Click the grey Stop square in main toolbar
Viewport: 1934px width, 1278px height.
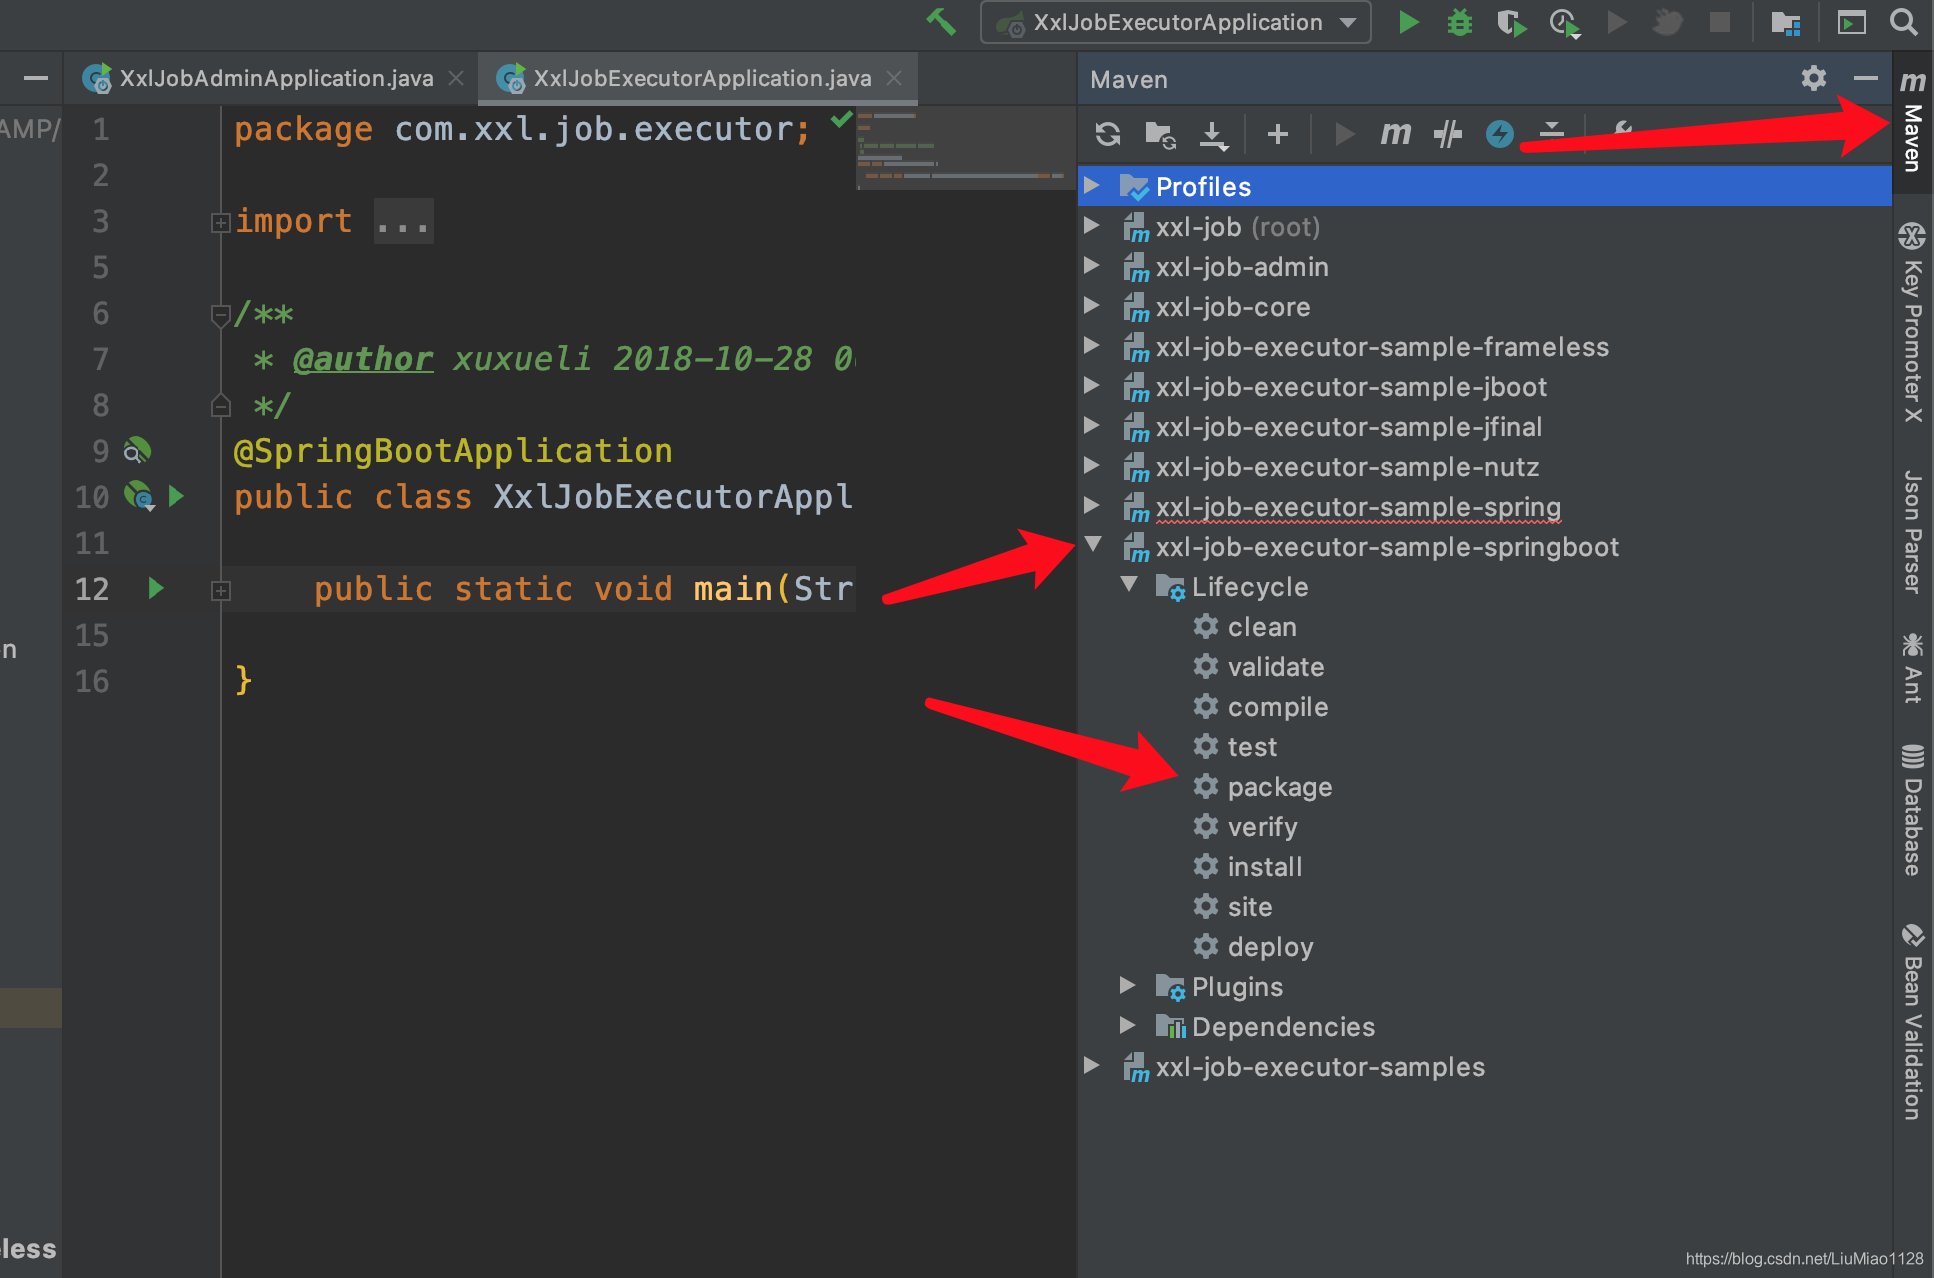point(1719,22)
